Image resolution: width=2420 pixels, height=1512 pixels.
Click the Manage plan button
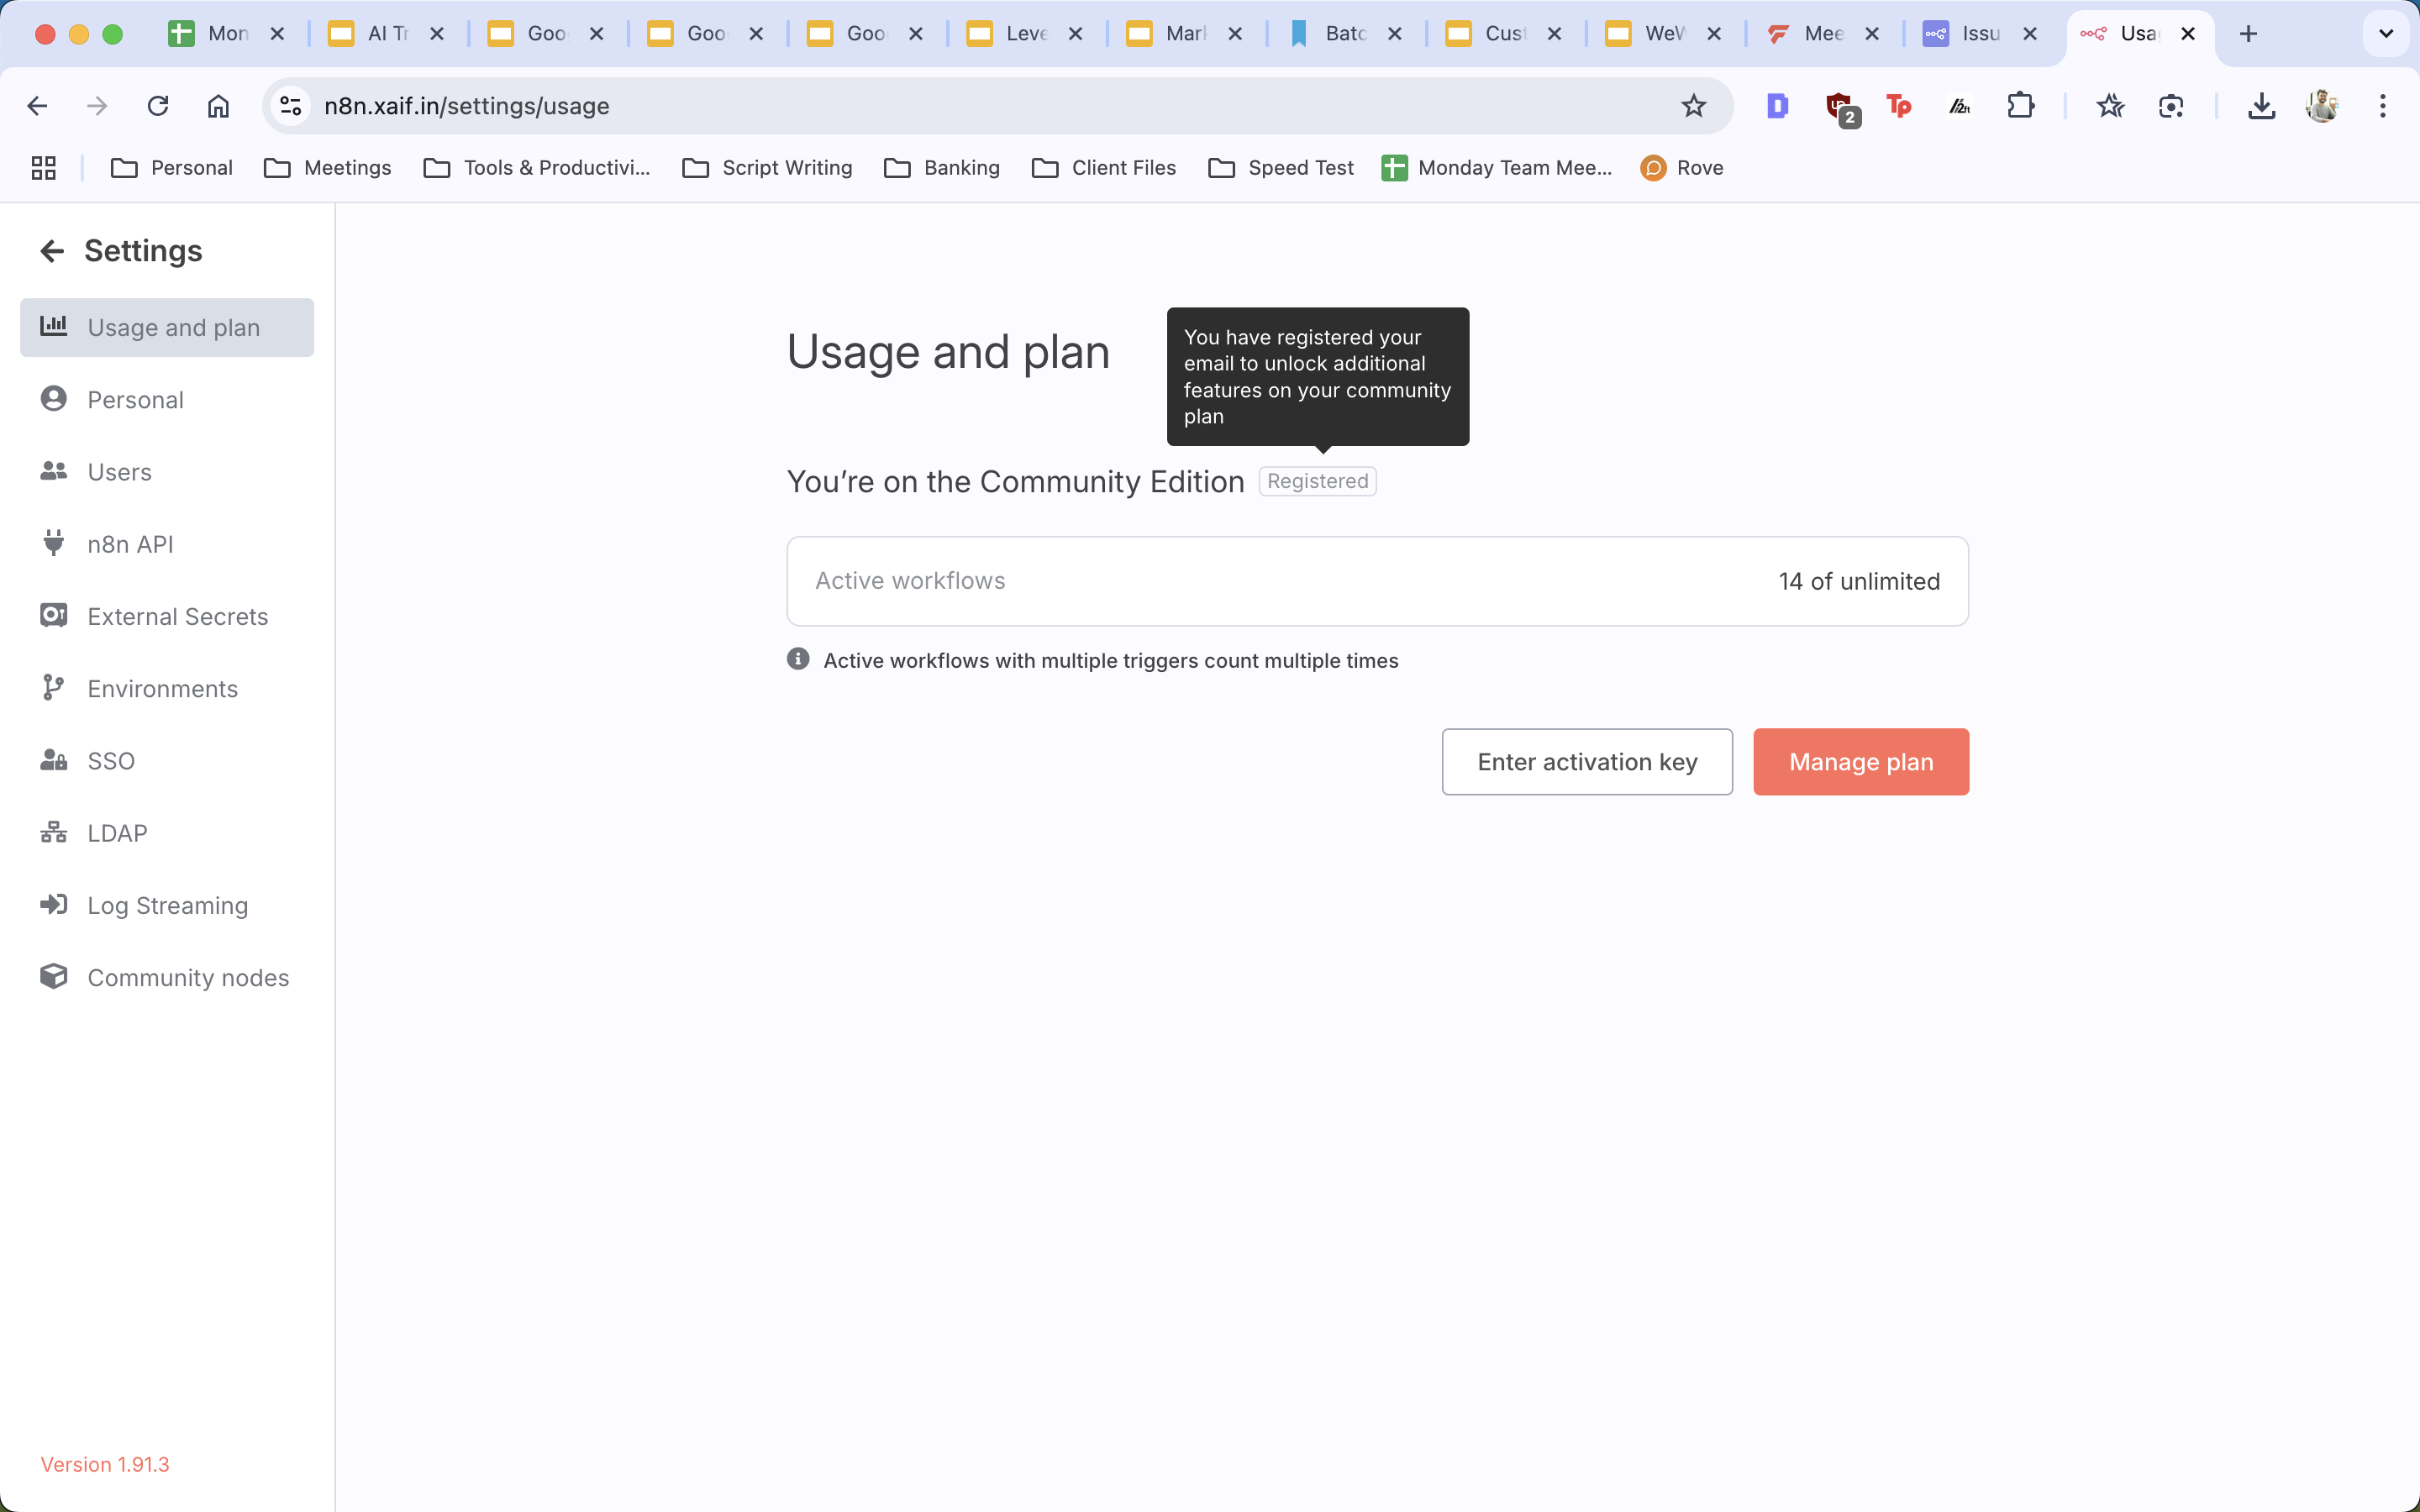pyautogui.click(x=1861, y=762)
